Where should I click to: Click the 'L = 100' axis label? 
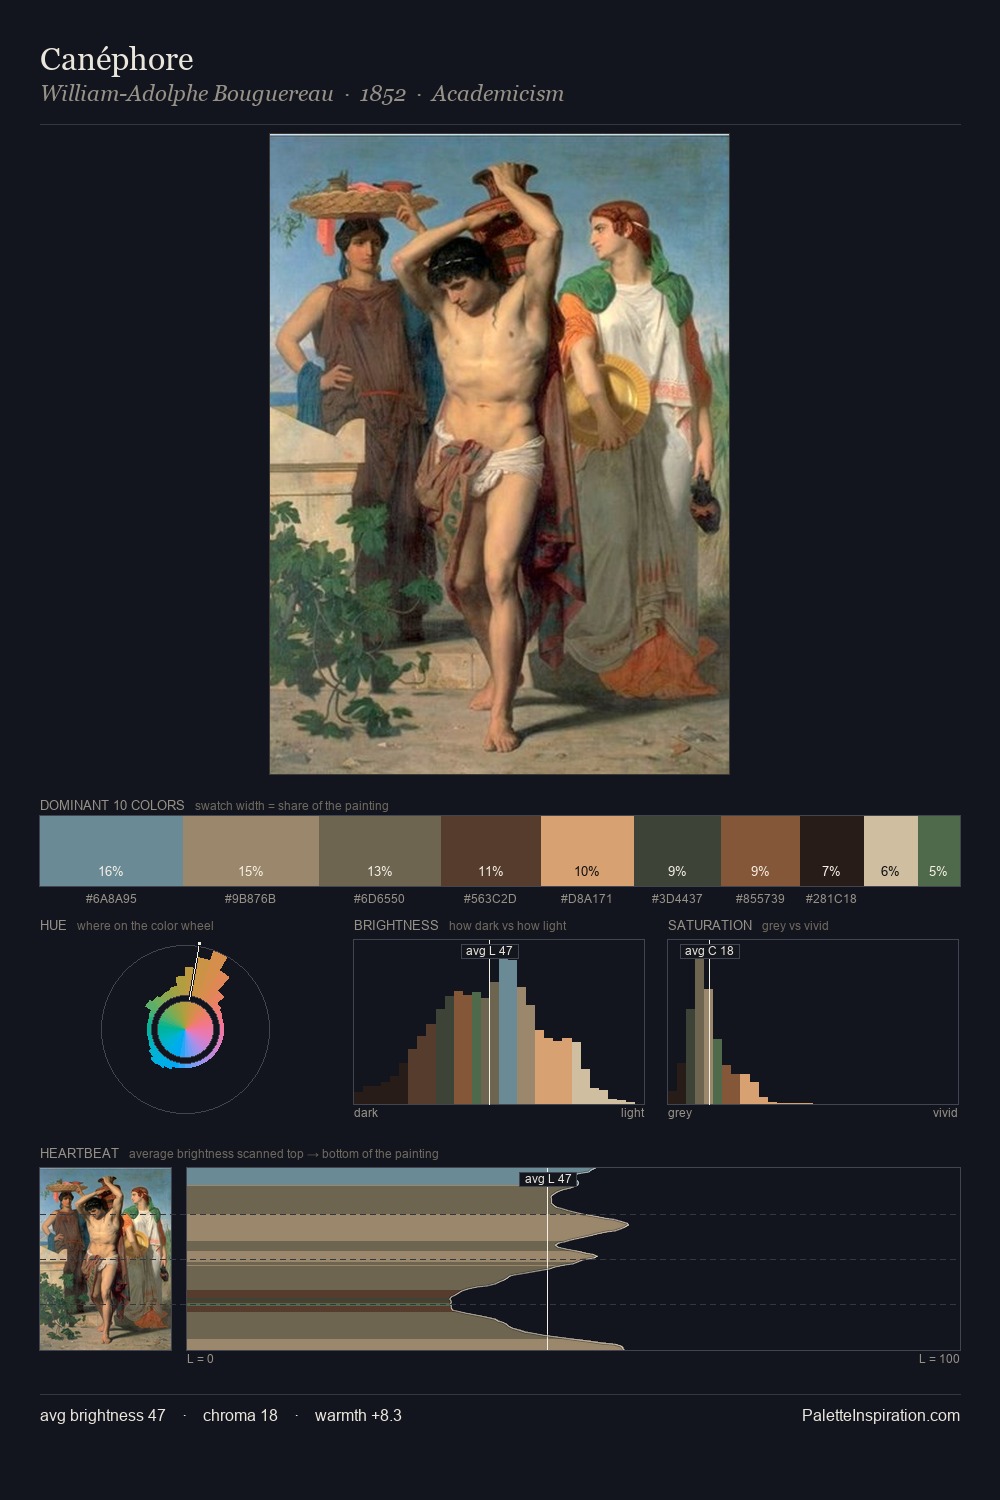click(x=939, y=1359)
